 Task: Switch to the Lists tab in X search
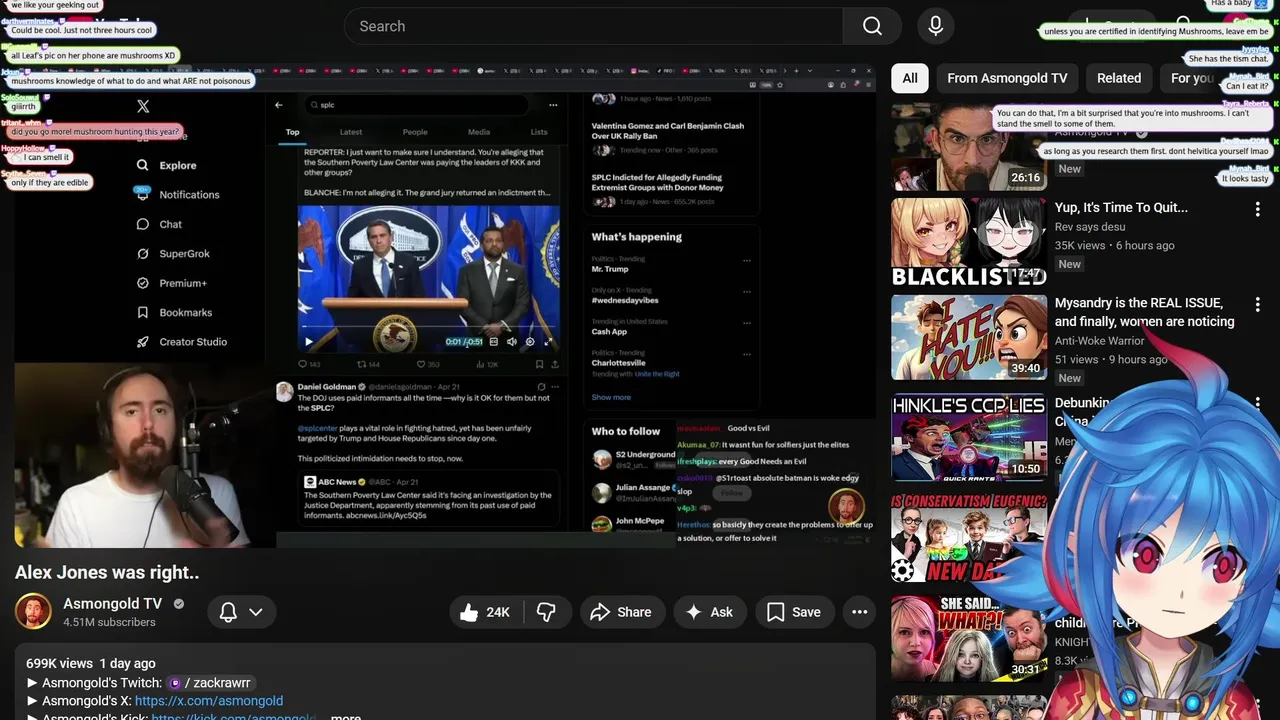(x=539, y=132)
